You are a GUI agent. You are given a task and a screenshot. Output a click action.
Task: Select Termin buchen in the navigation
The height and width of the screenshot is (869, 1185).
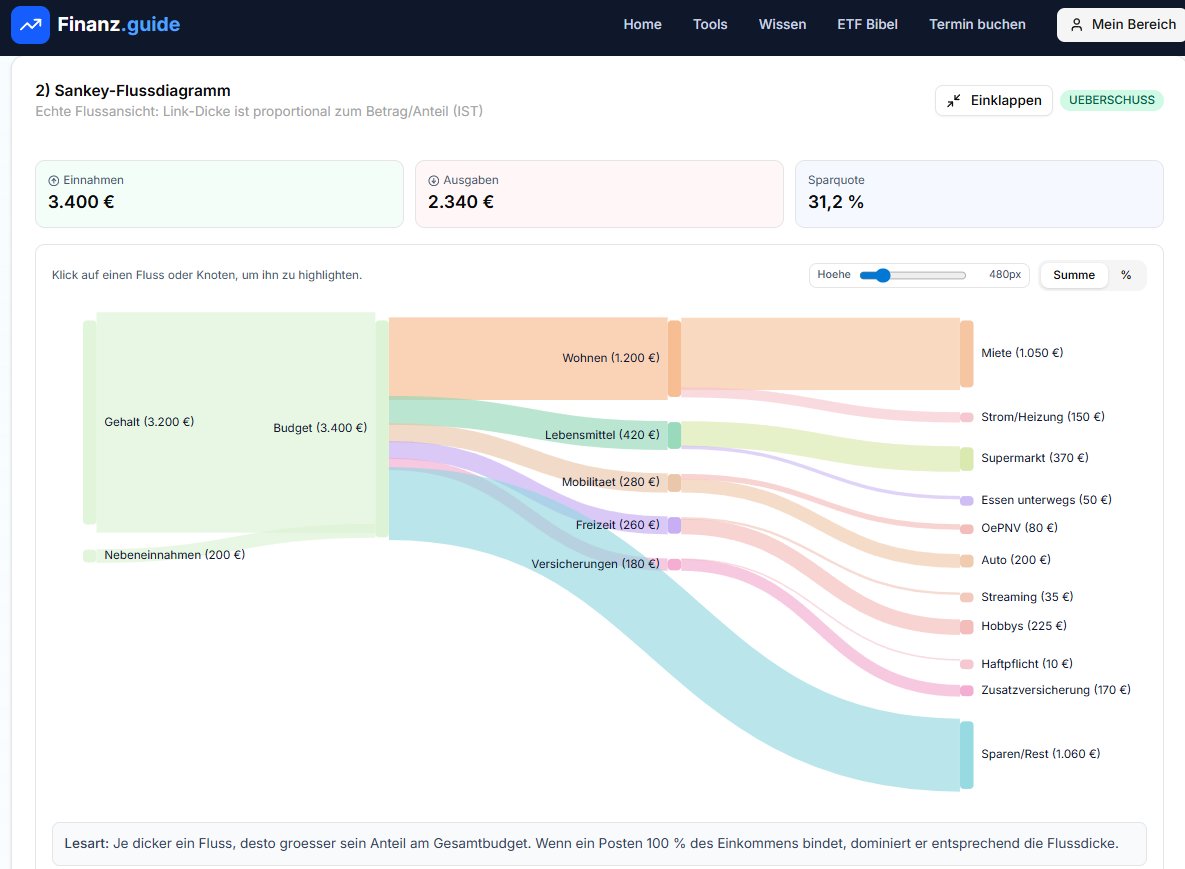coord(977,24)
